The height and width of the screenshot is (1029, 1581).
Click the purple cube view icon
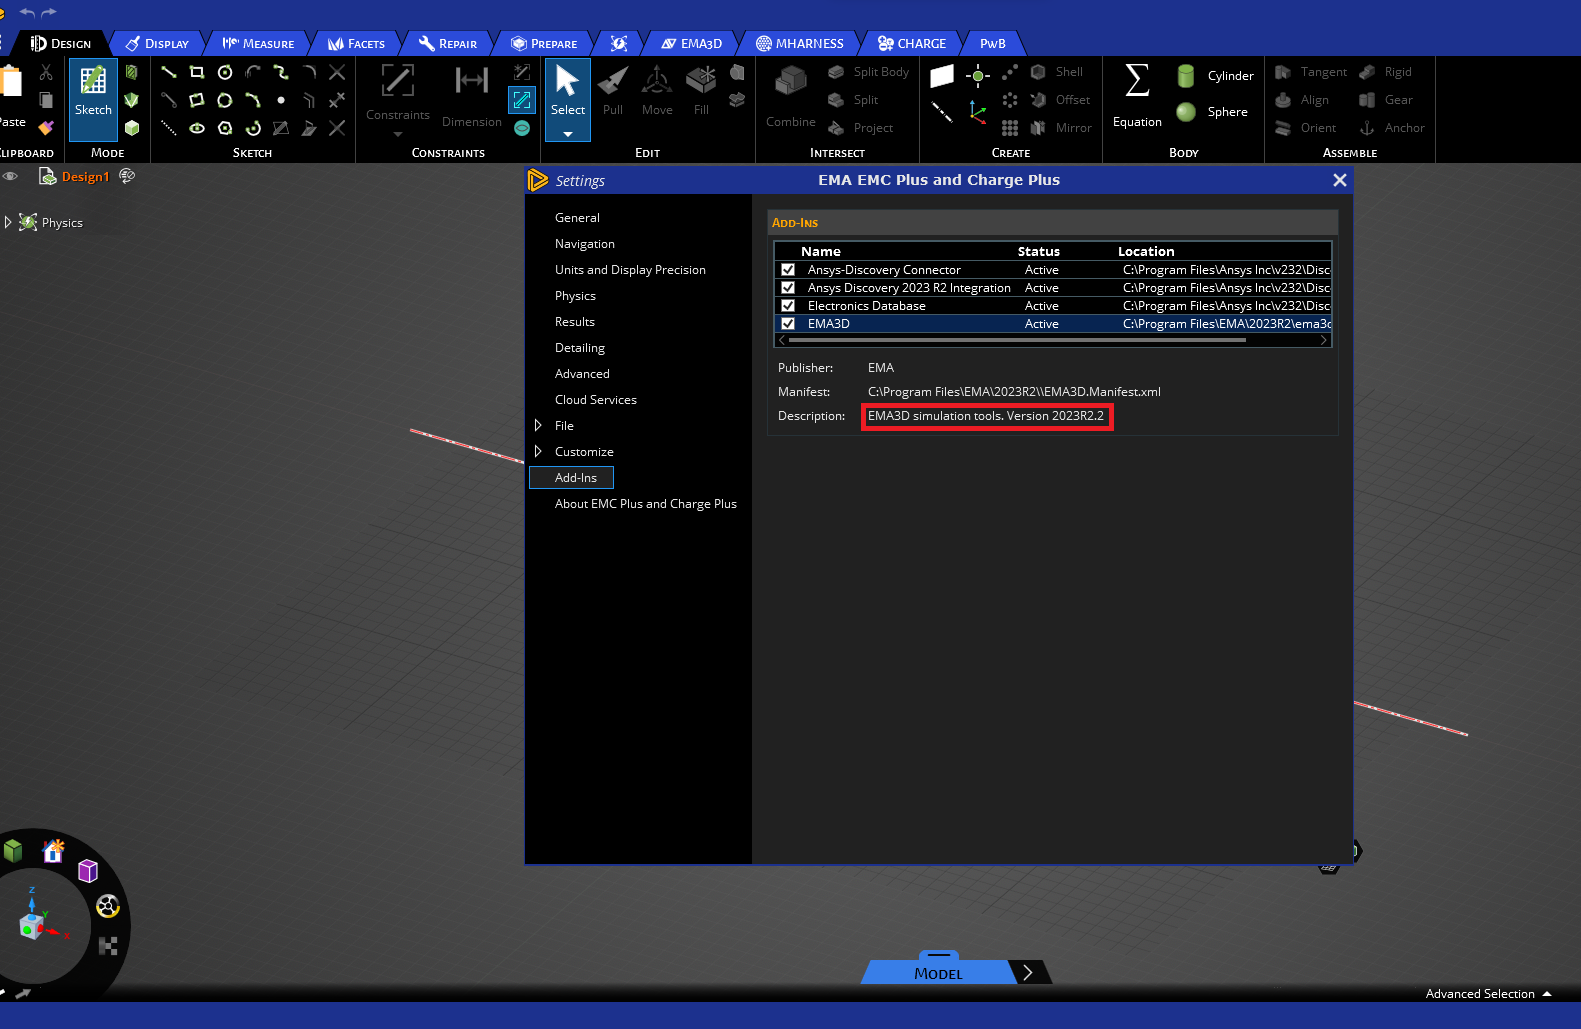click(x=88, y=871)
